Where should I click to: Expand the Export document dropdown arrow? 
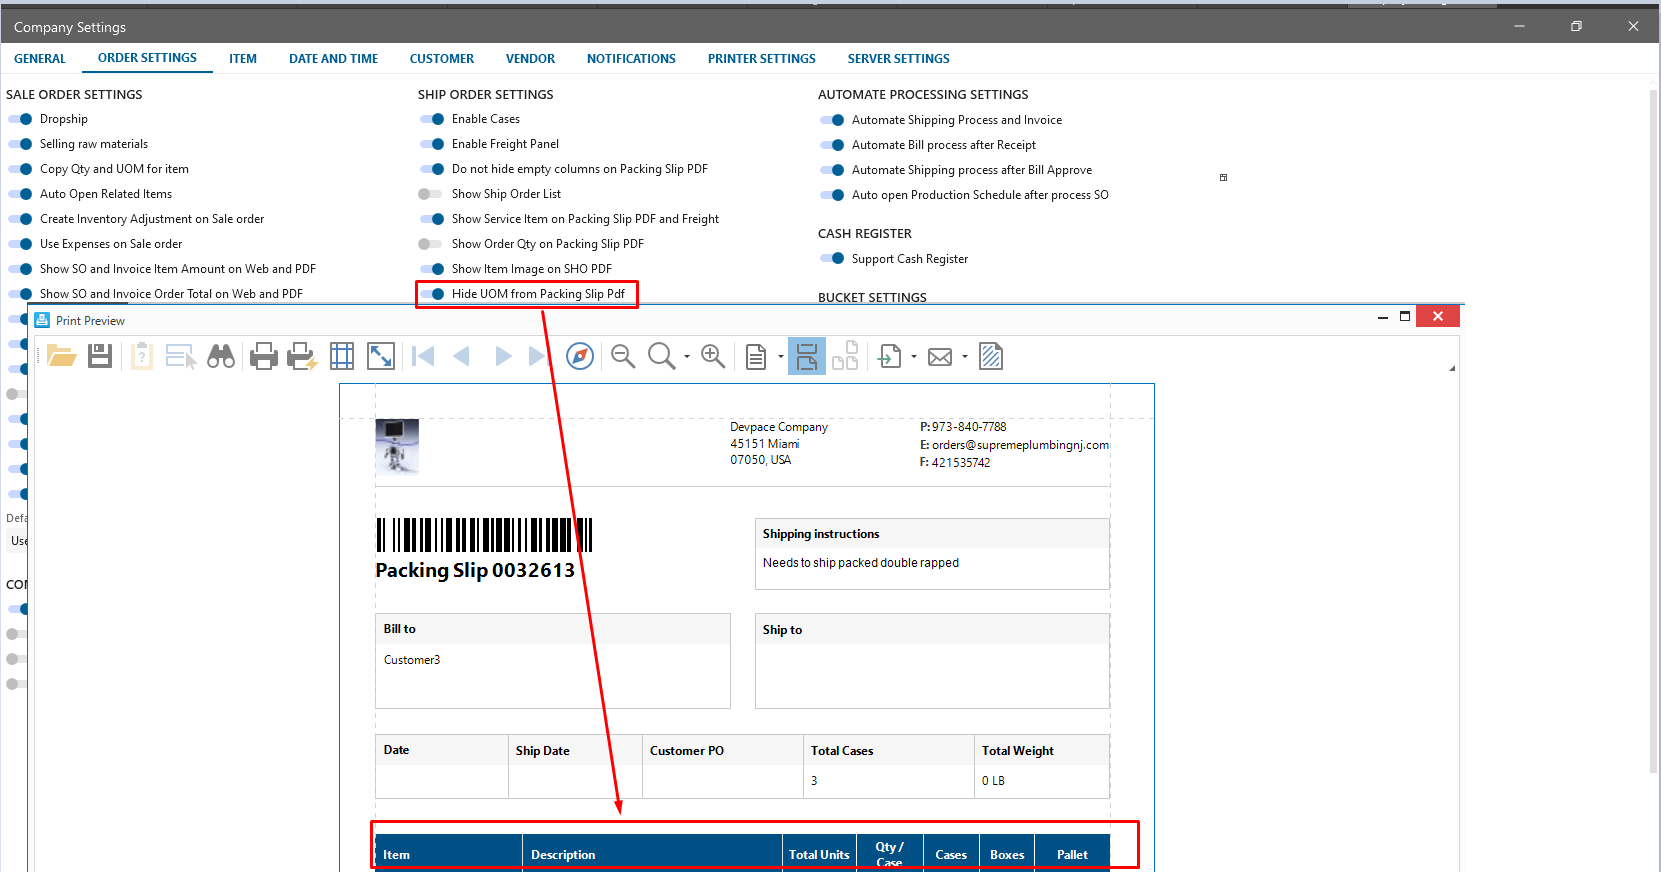[x=914, y=357]
